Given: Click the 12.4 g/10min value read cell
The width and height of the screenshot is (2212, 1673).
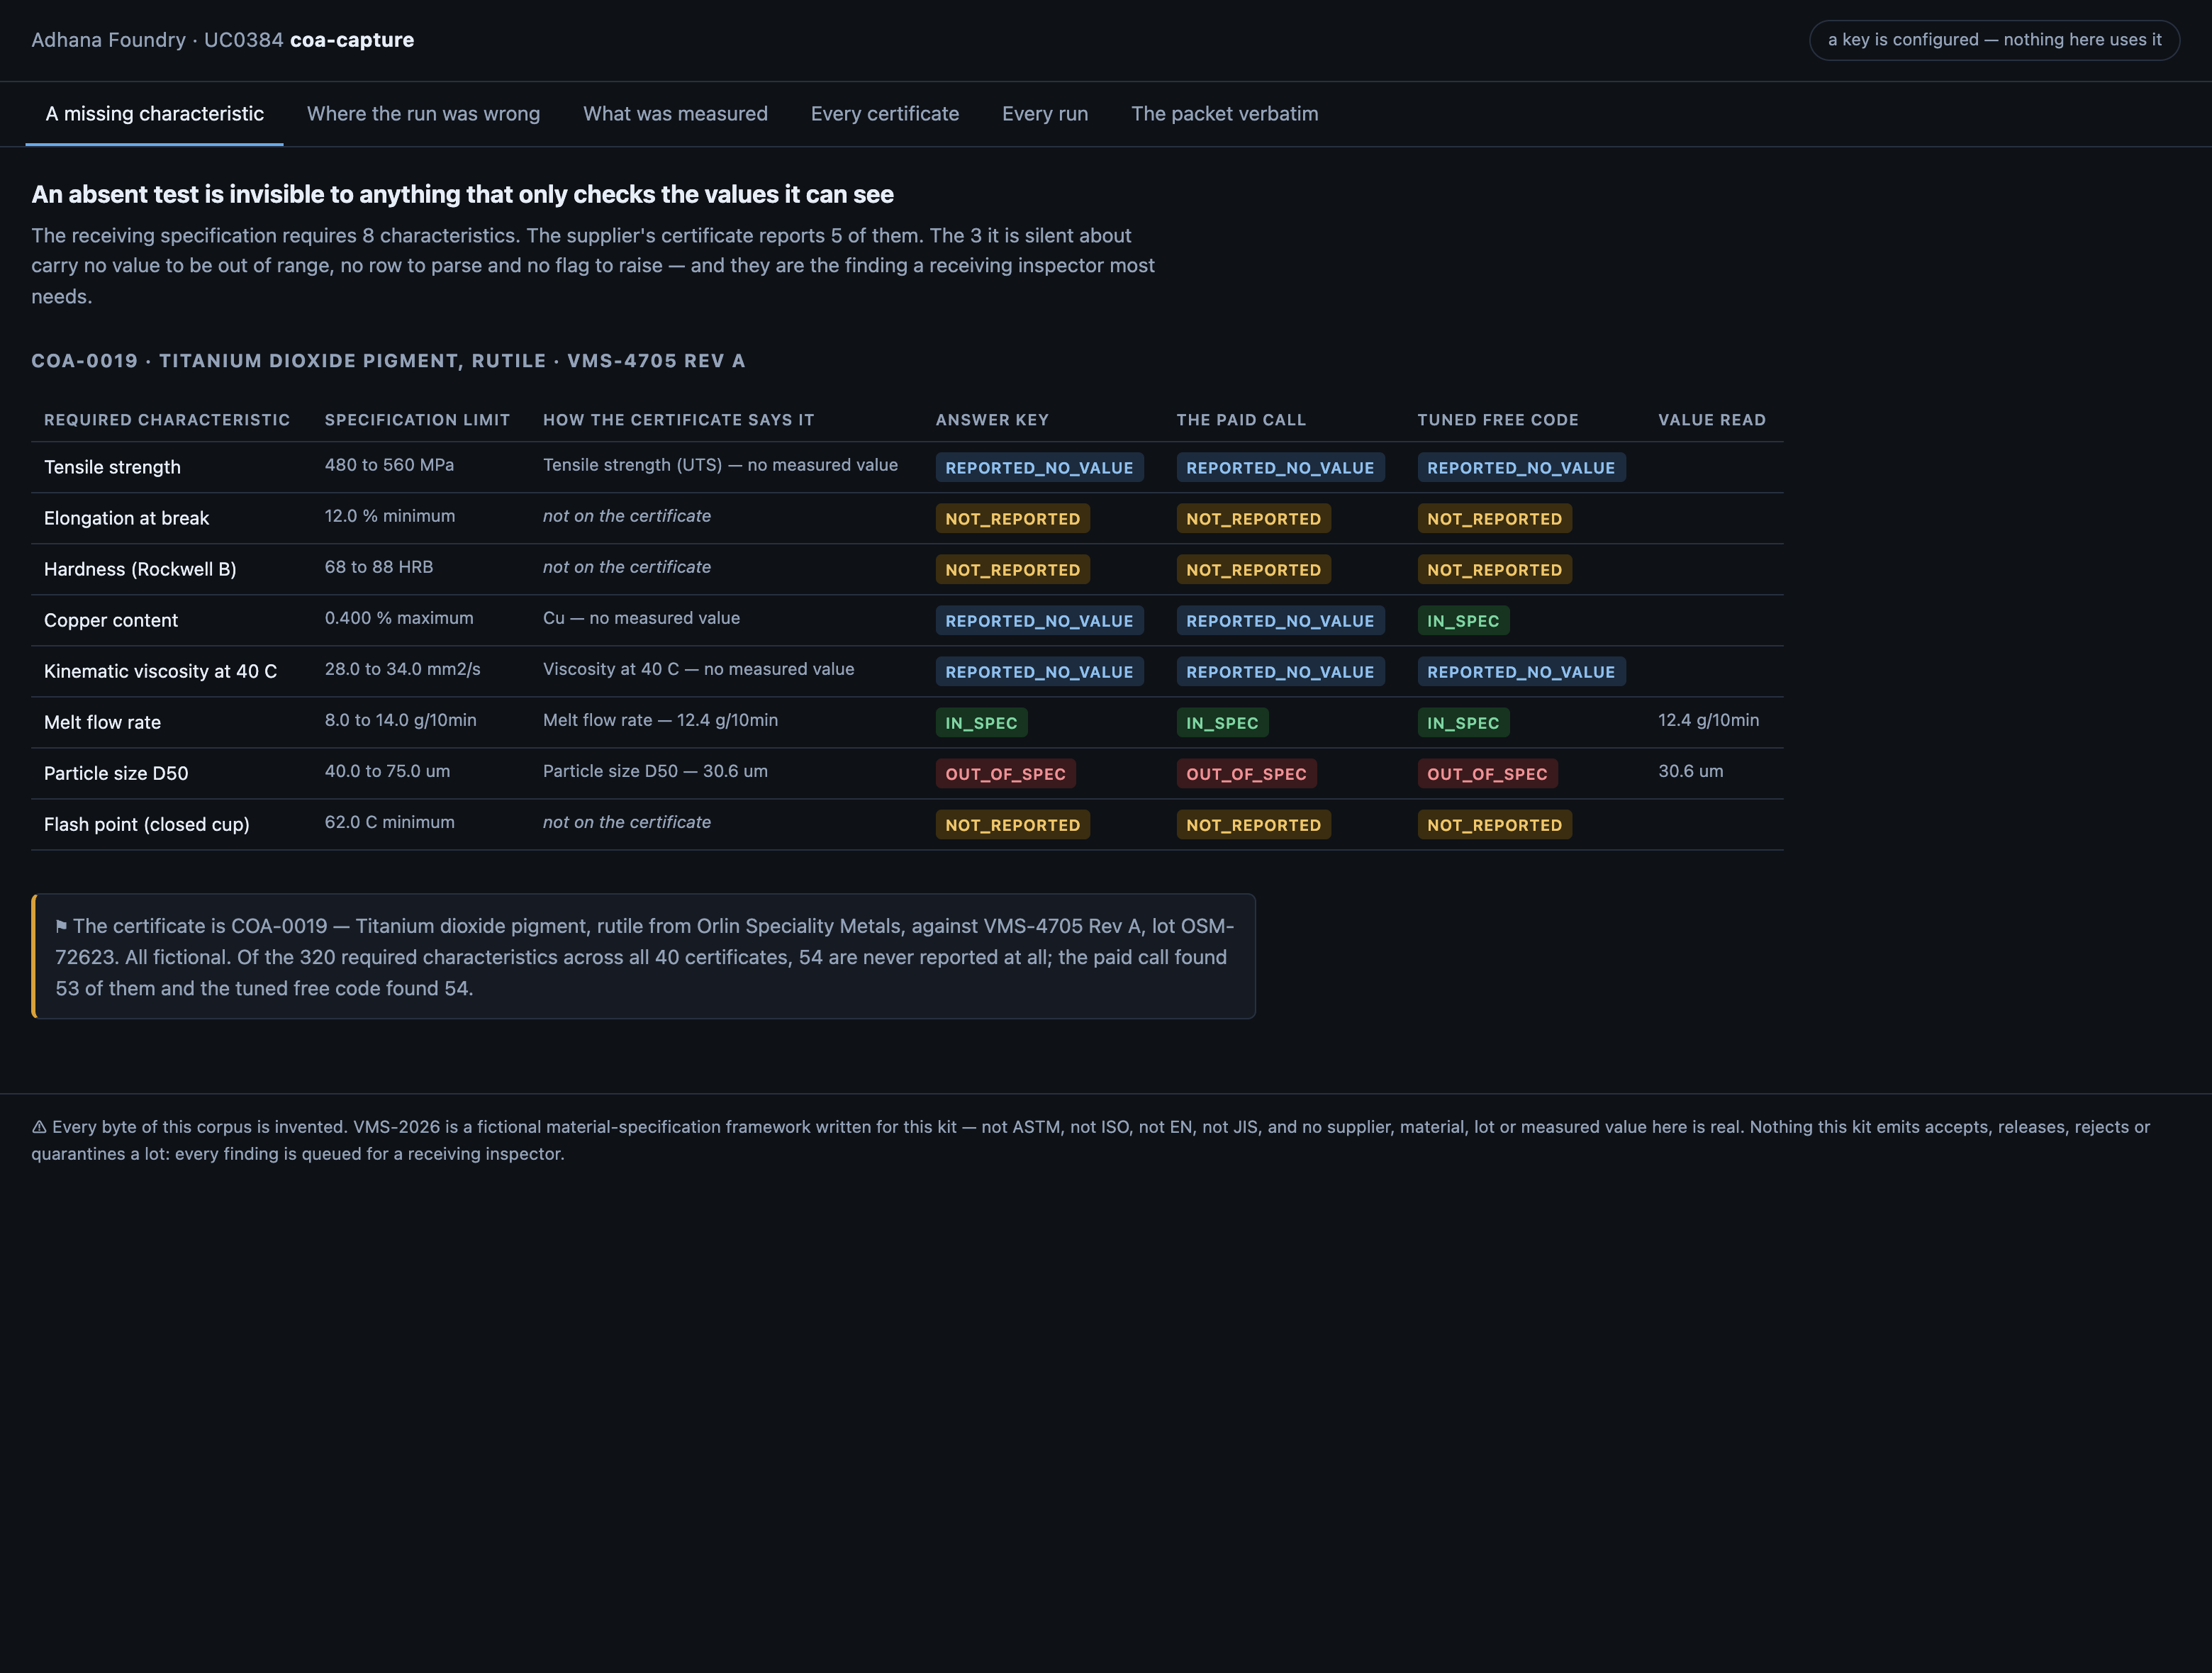Looking at the screenshot, I should [1708, 720].
